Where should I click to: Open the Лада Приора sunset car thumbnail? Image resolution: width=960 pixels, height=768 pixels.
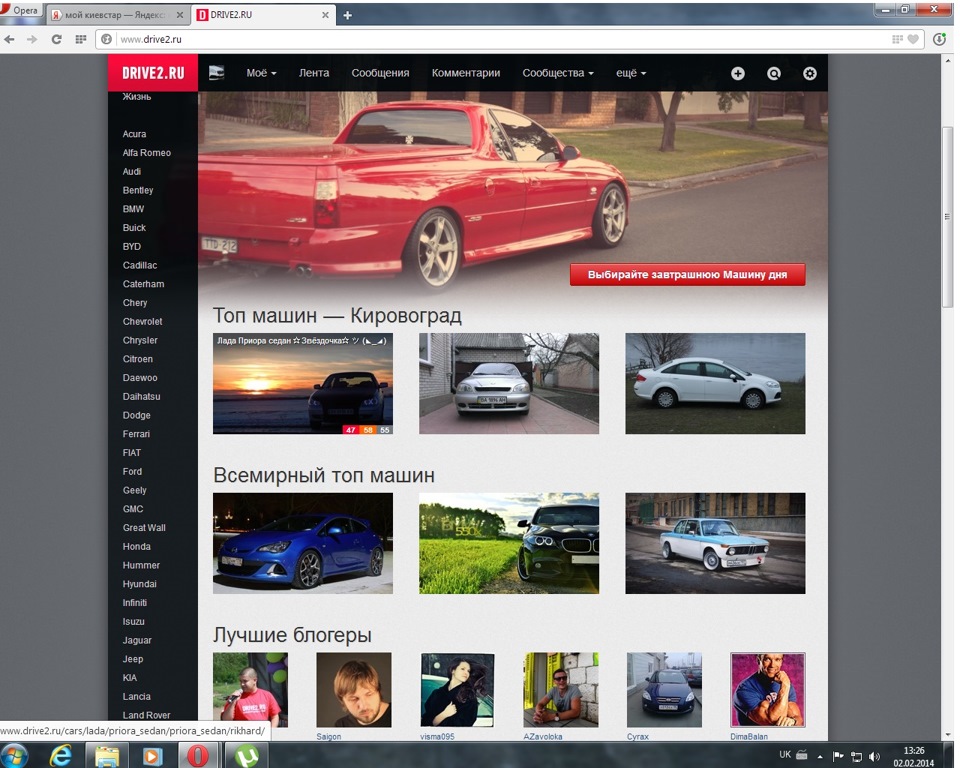point(302,383)
